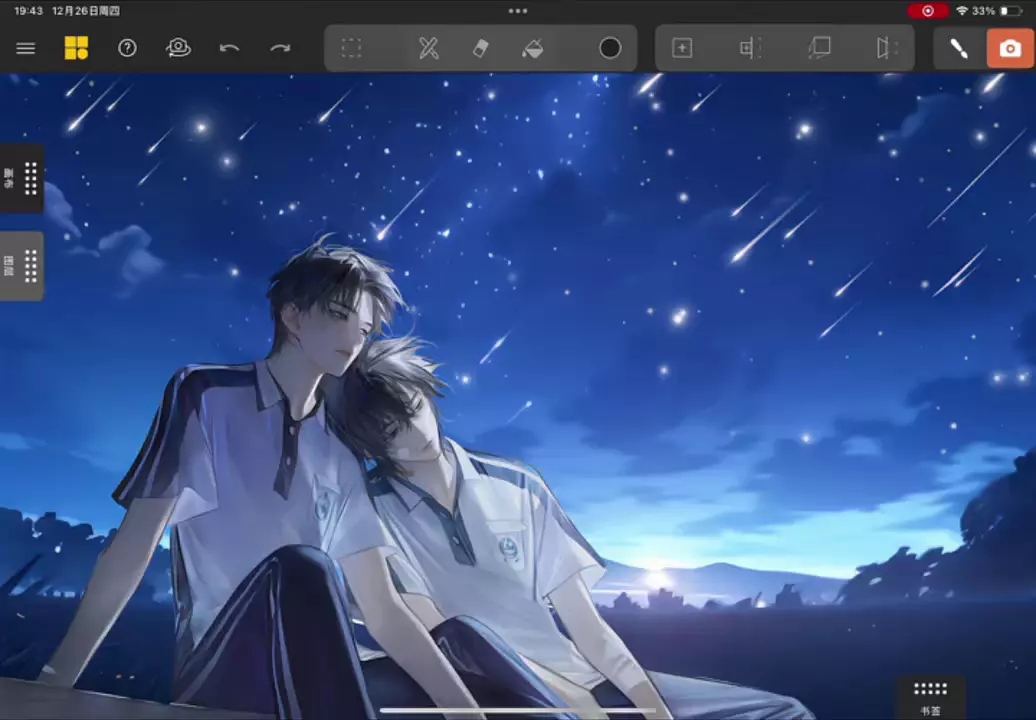1036x720 pixels.
Task: Add a new frame with plus-square icon
Action: click(x=682, y=48)
